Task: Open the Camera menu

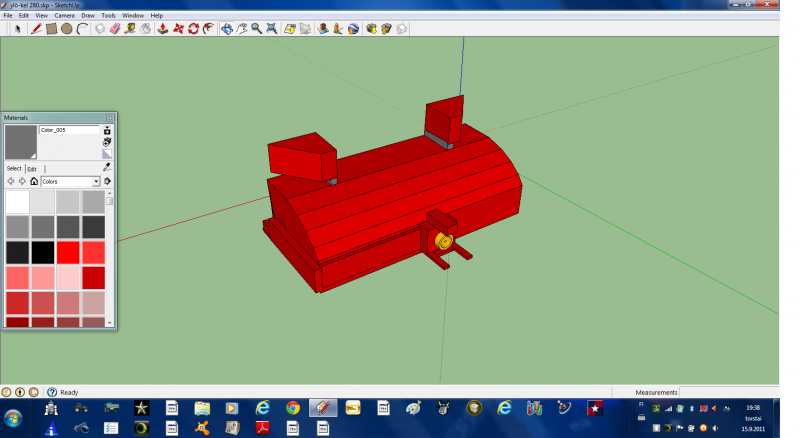Action: coord(64,16)
